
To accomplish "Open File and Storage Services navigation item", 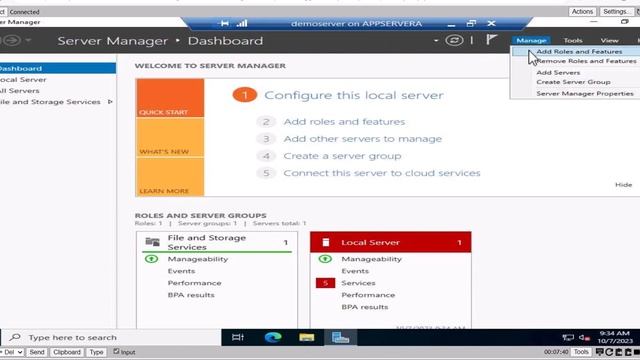I will [x=50, y=102].
